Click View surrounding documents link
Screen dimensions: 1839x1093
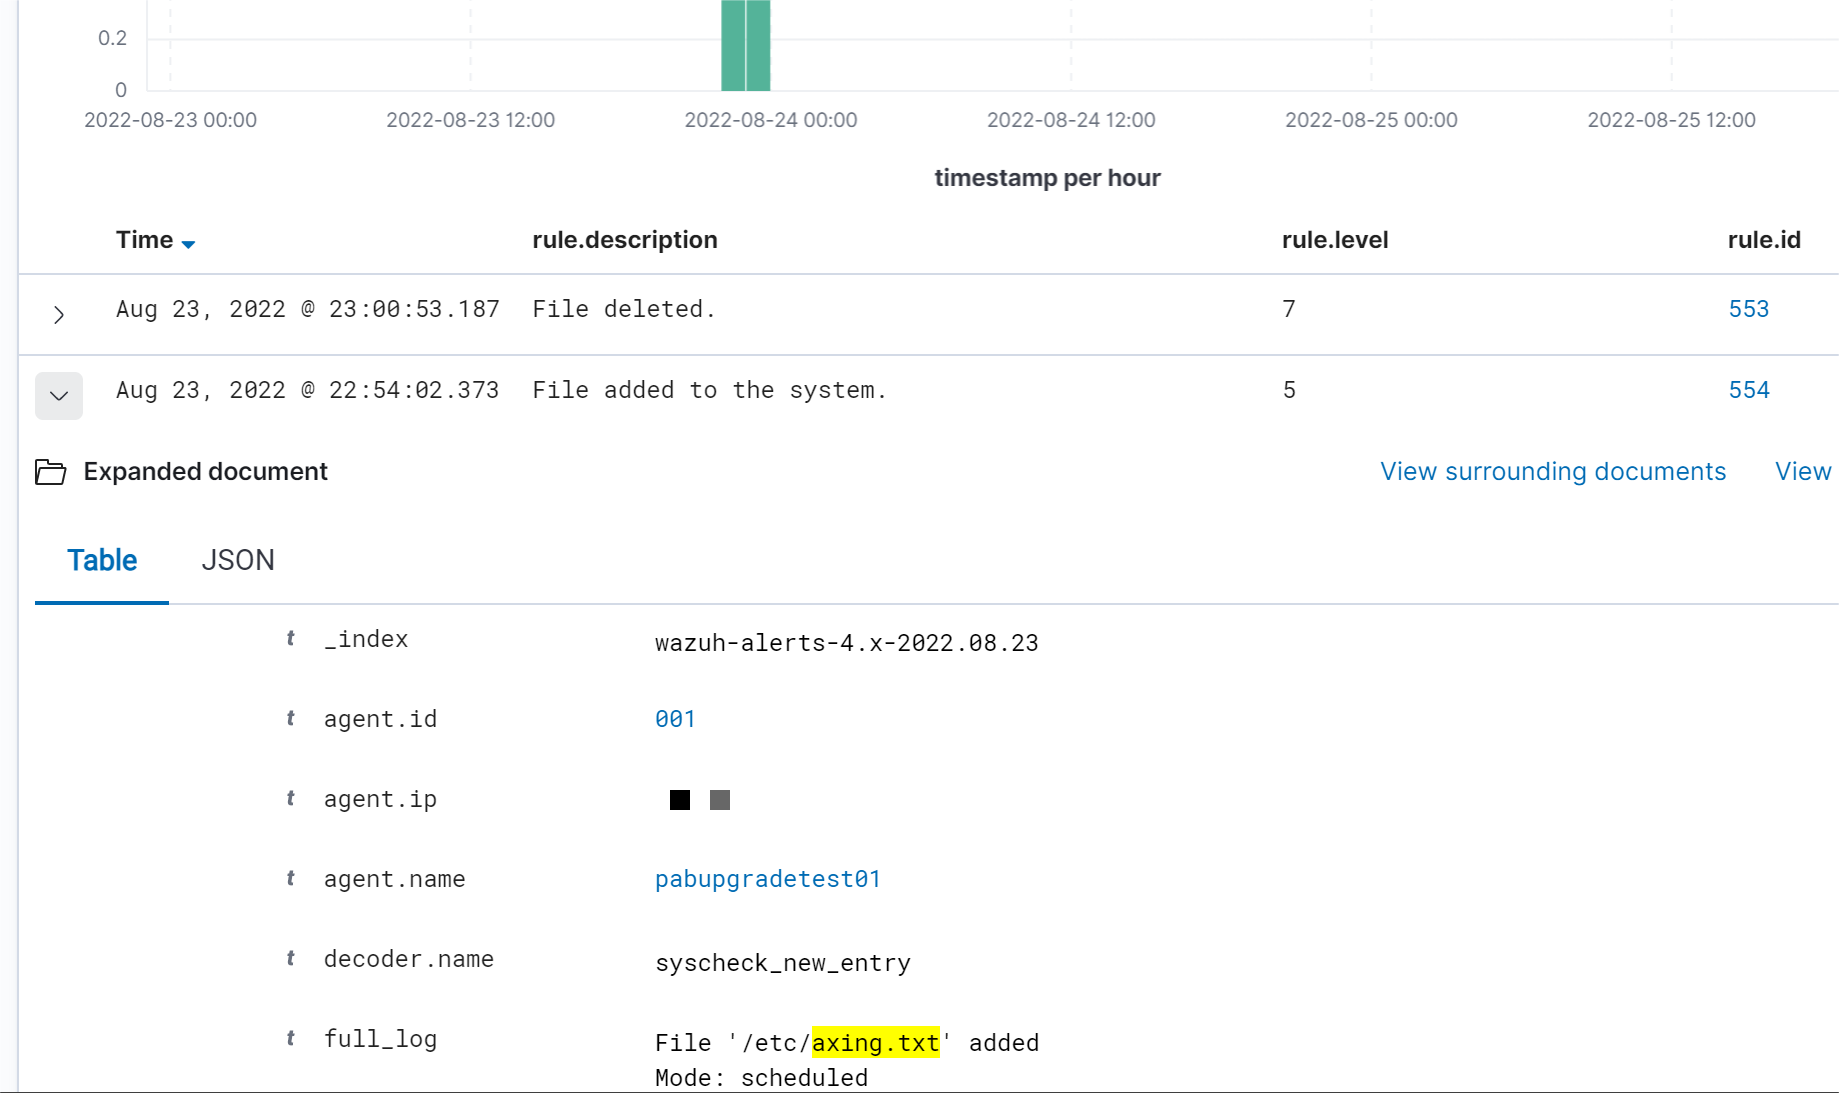click(1553, 471)
